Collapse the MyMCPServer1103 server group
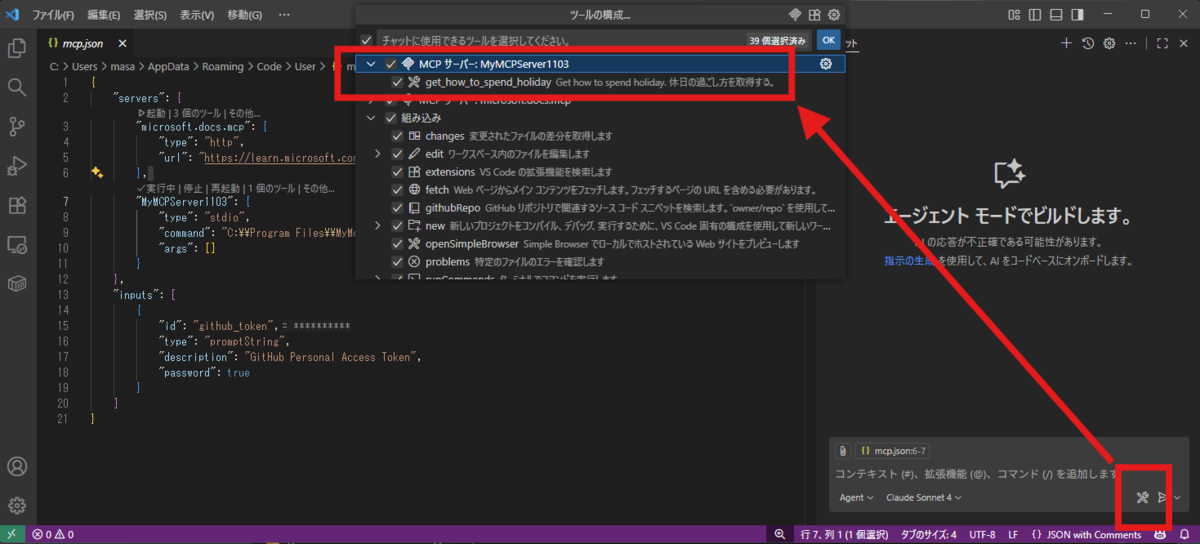1200x544 pixels. [371, 64]
